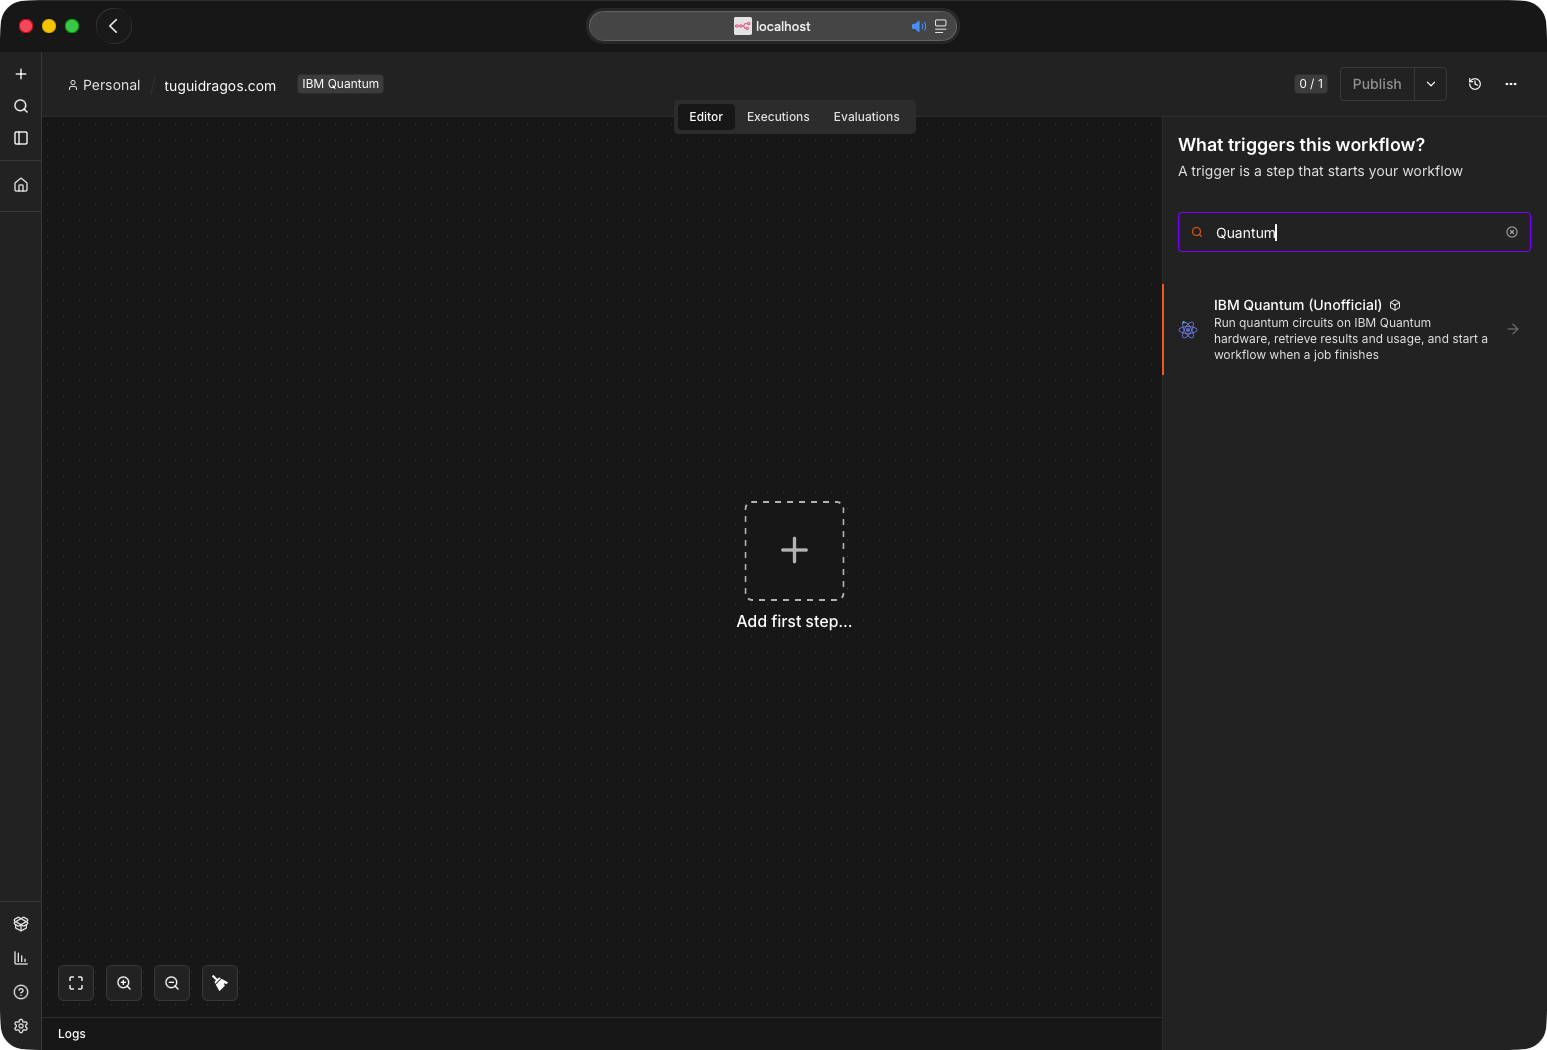
Task: Toggle the sidebar panel icon
Action: point(21,138)
